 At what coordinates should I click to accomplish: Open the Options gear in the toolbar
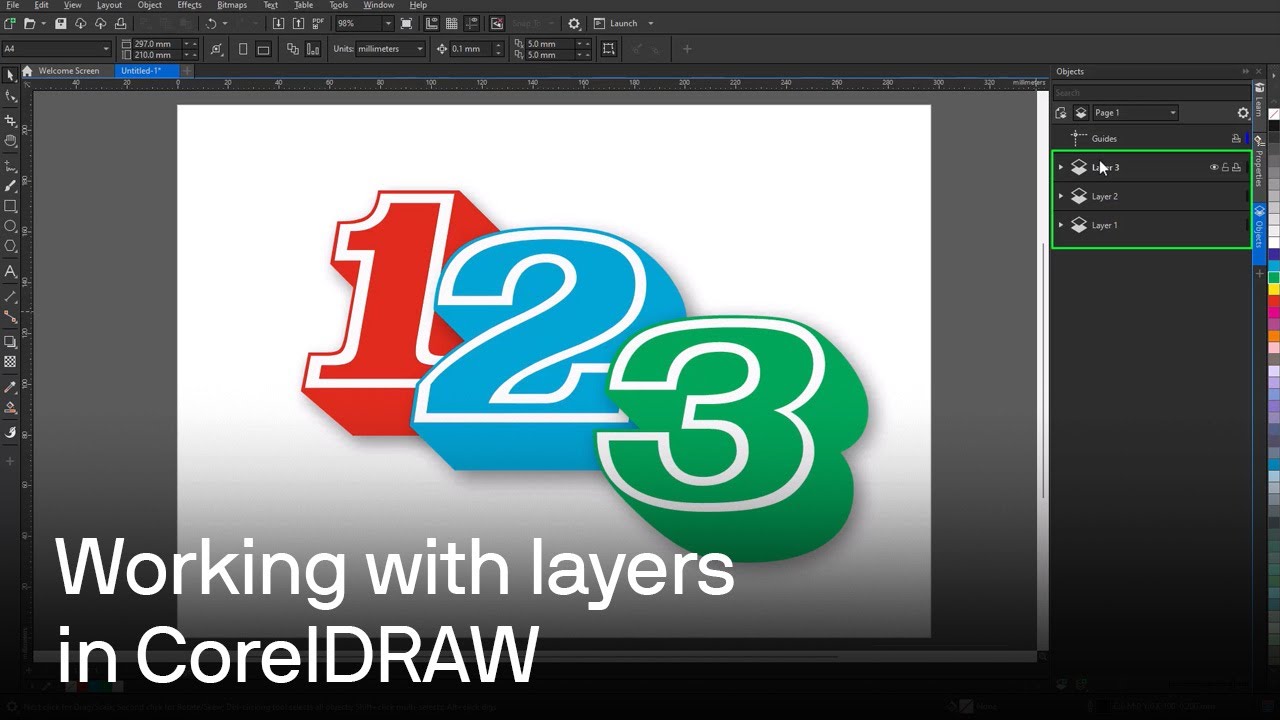coord(574,23)
